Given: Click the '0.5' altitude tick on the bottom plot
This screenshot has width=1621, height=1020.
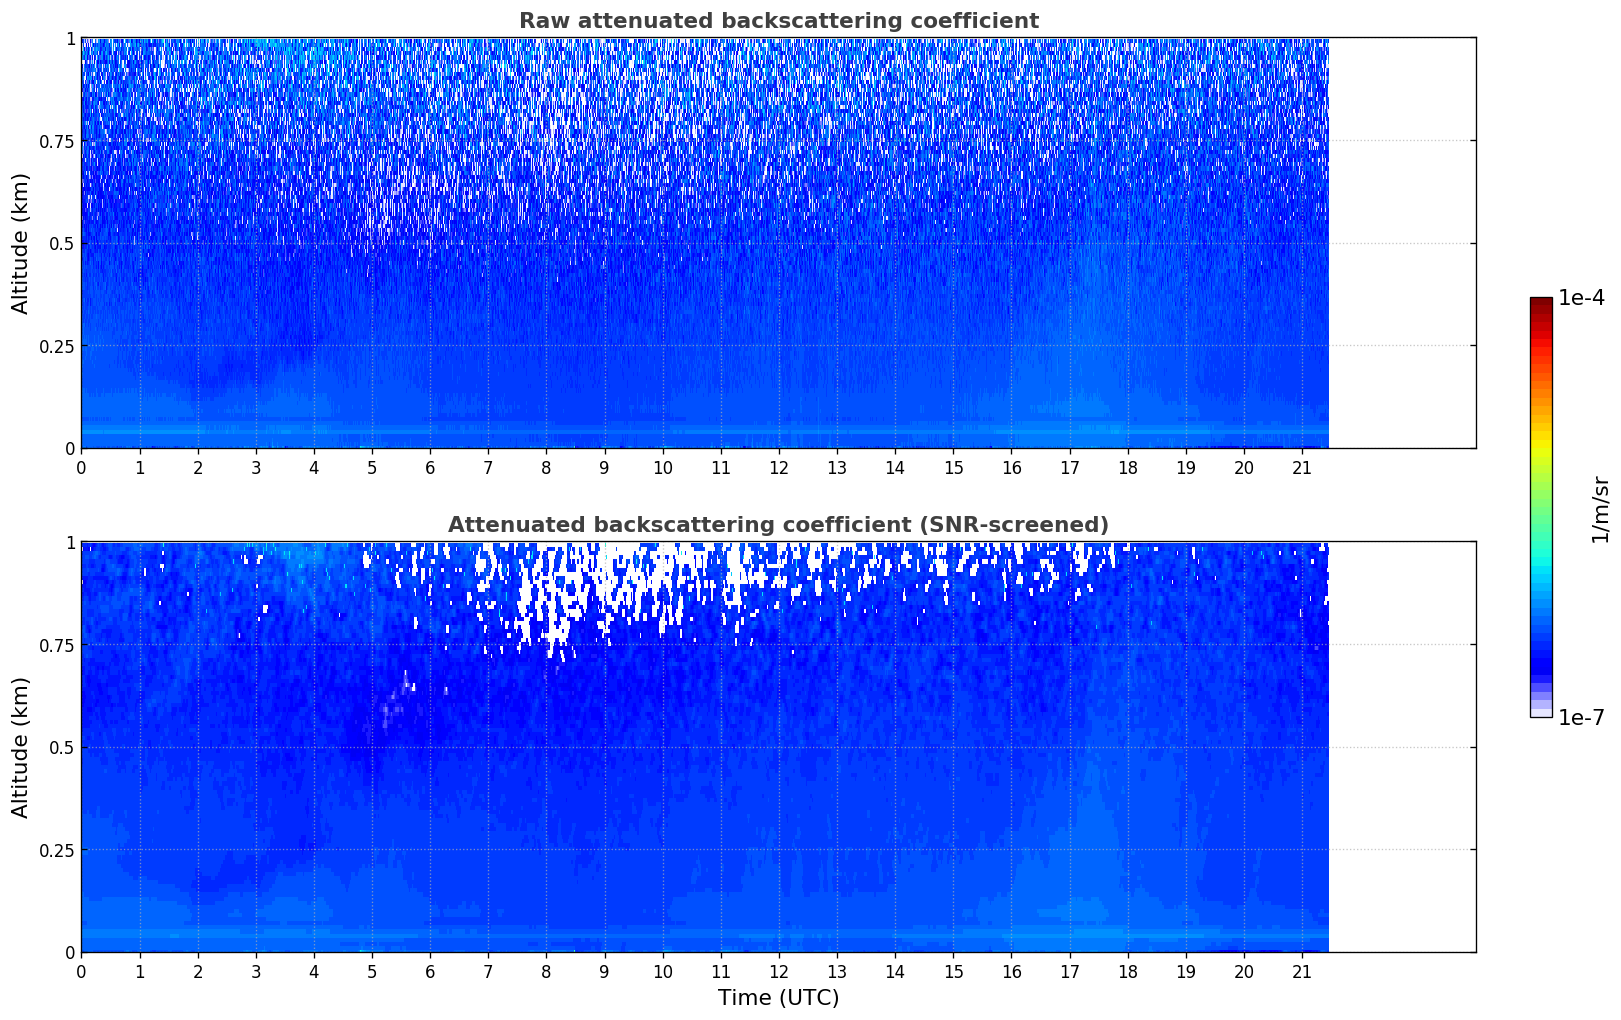Looking at the screenshot, I should click(61, 748).
